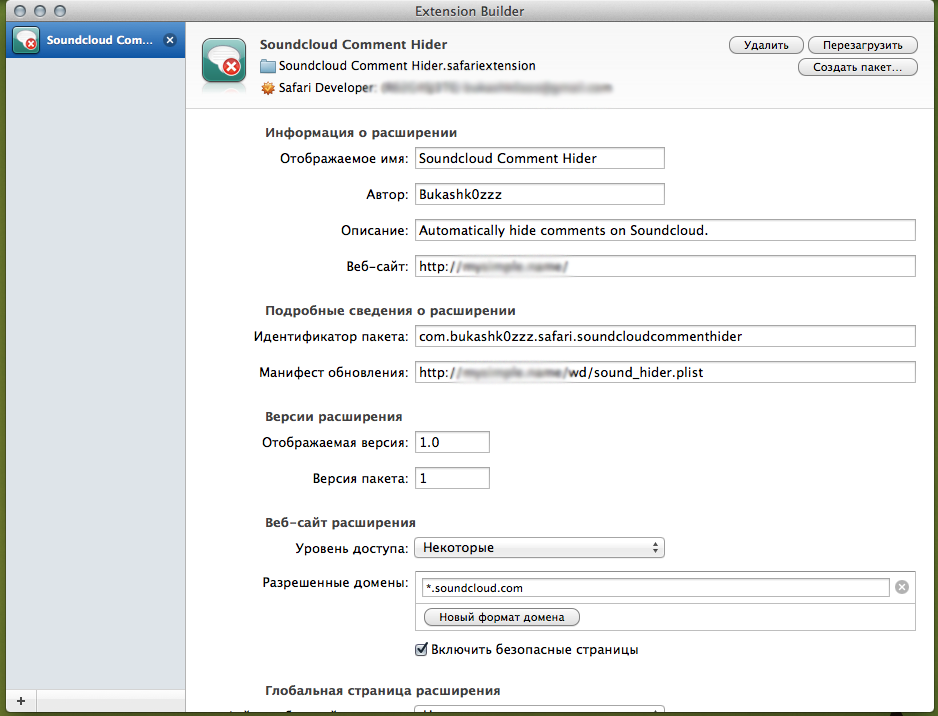
Task: Select the Отображаемая версия field showing 1.0
Action: point(452,441)
